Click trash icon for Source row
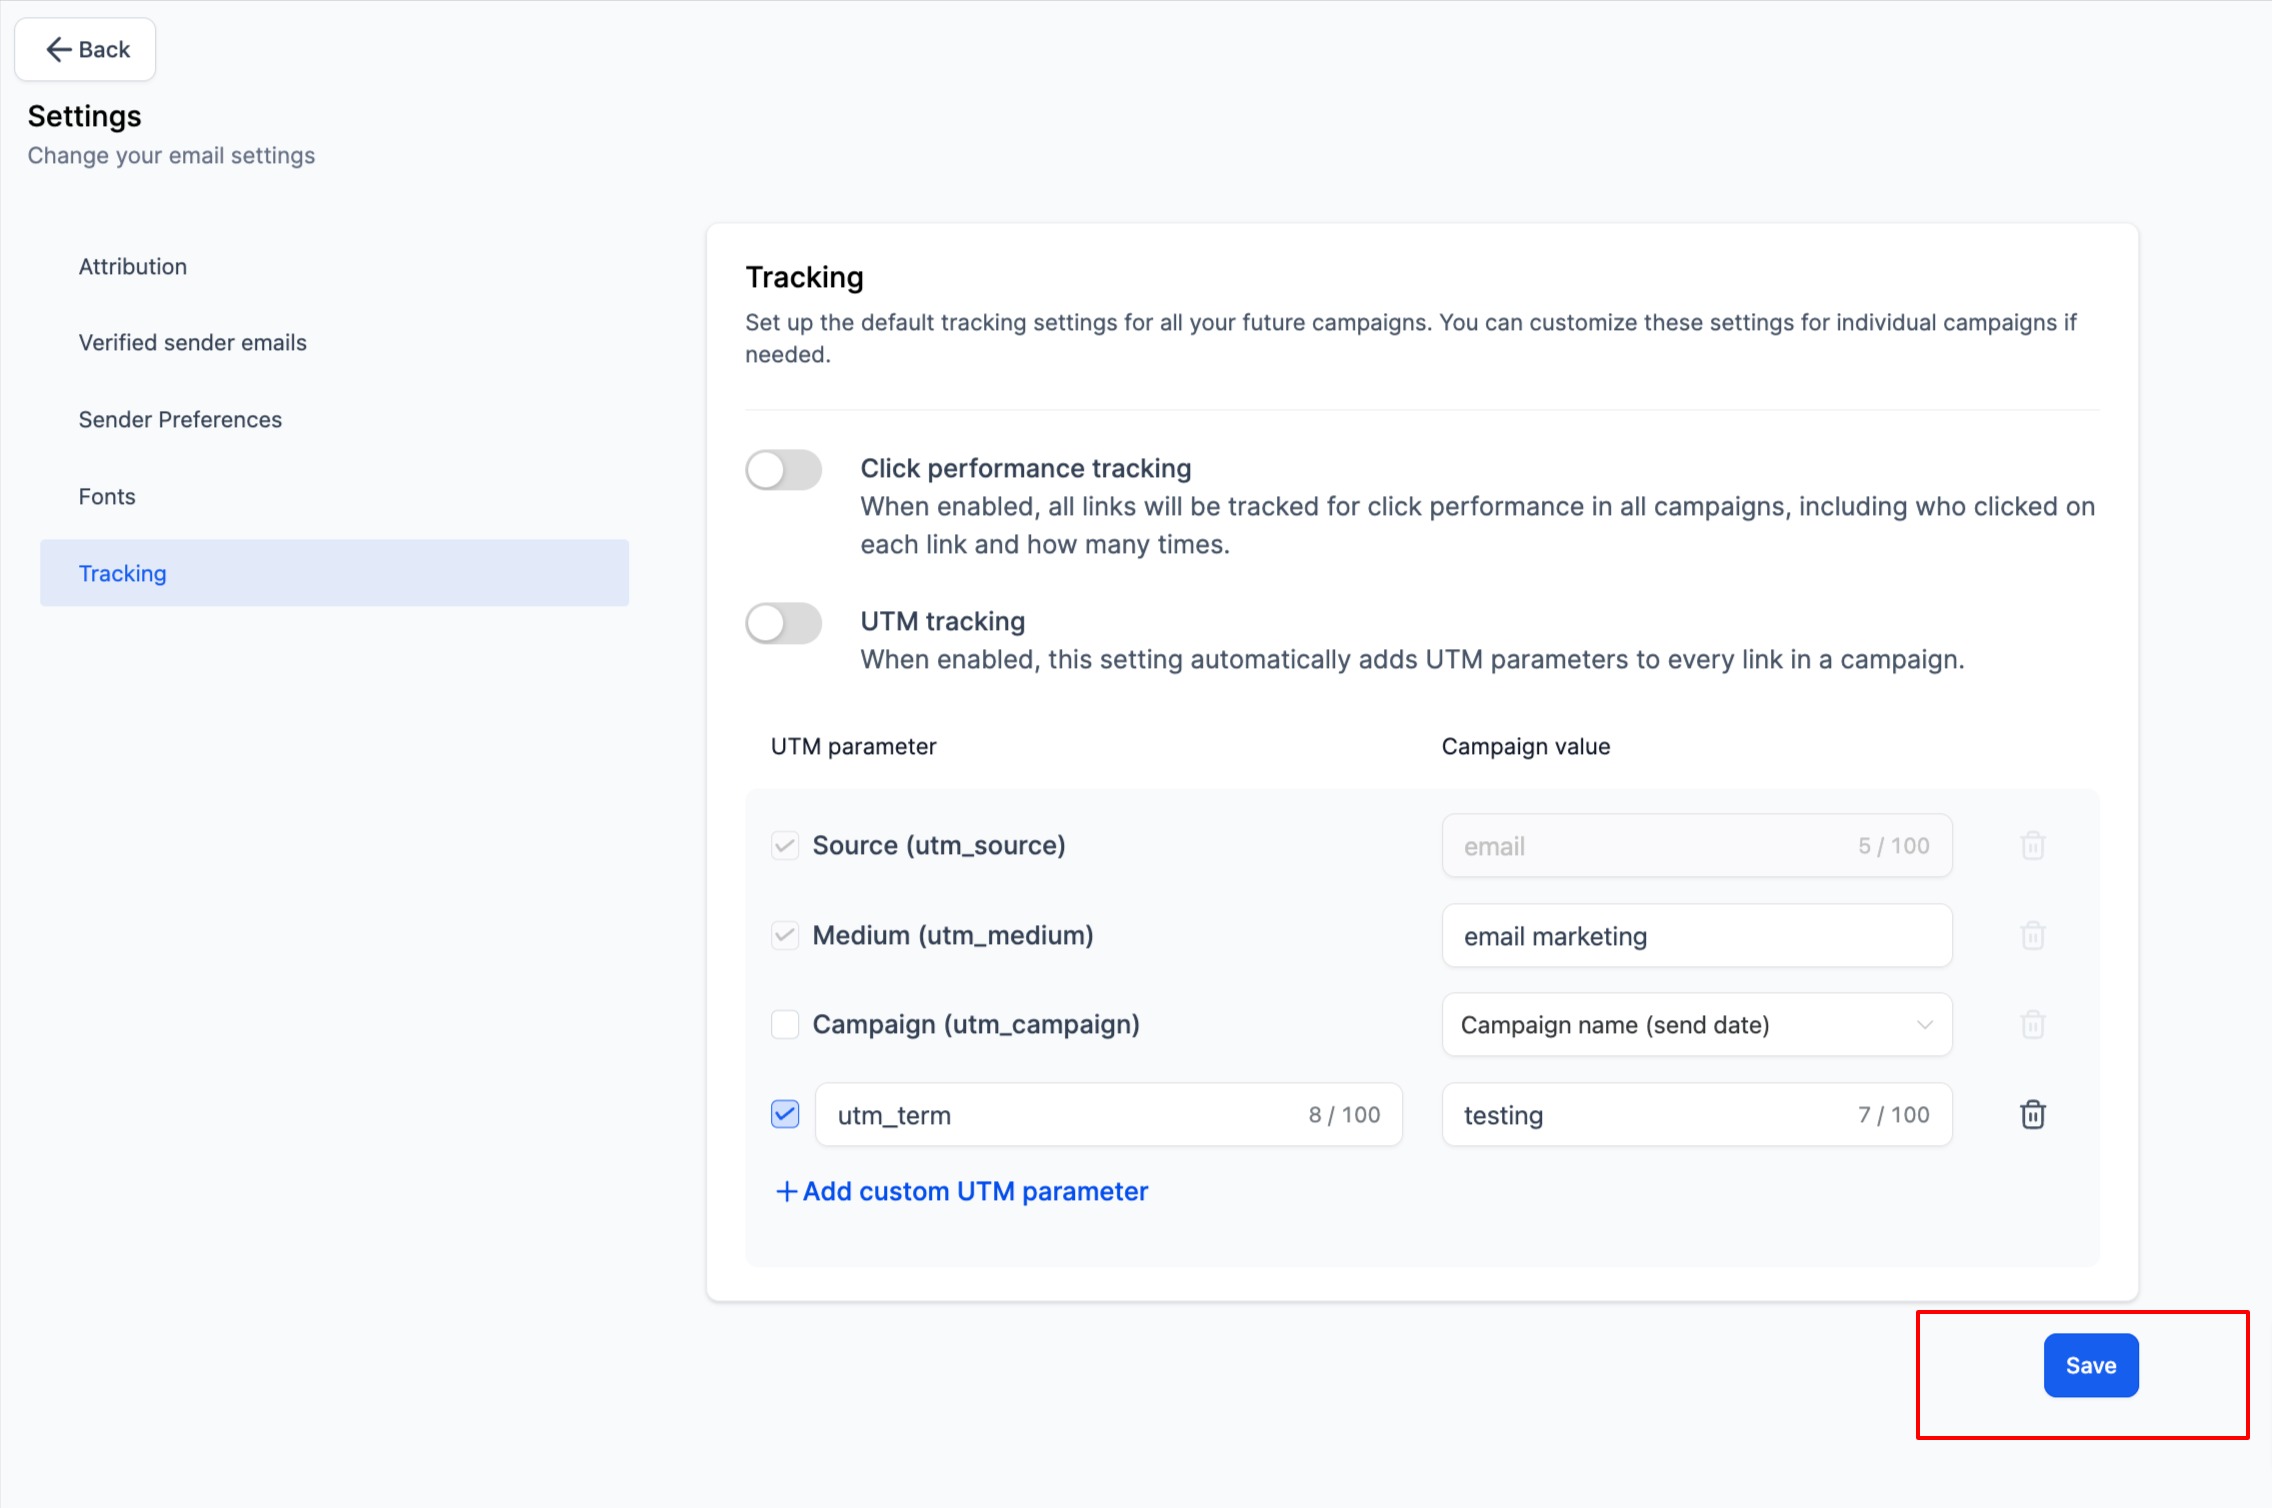This screenshot has width=2272, height=1508. pos(2032,845)
